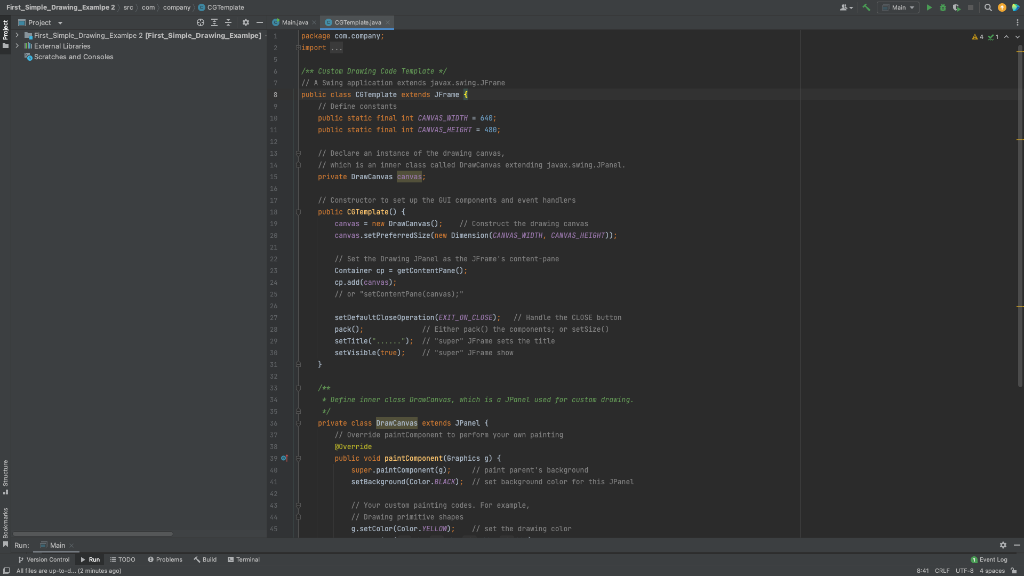Open Project panel gear options
This screenshot has width=1024, height=576.
coord(246,22)
